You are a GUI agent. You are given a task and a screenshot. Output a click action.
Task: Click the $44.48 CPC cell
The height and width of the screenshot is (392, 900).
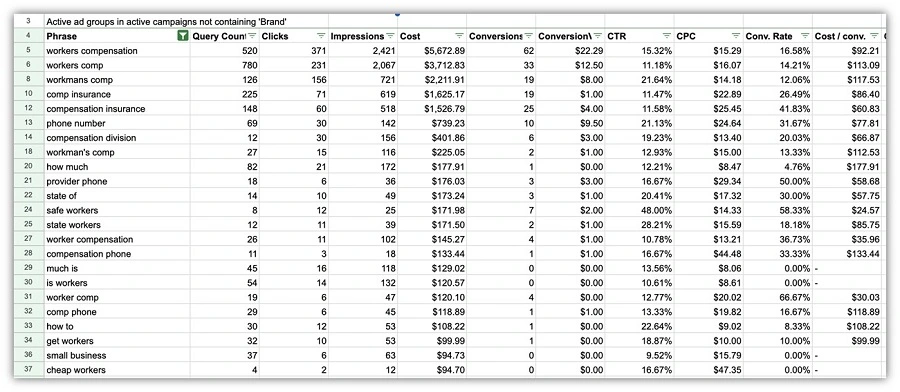(x=708, y=254)
